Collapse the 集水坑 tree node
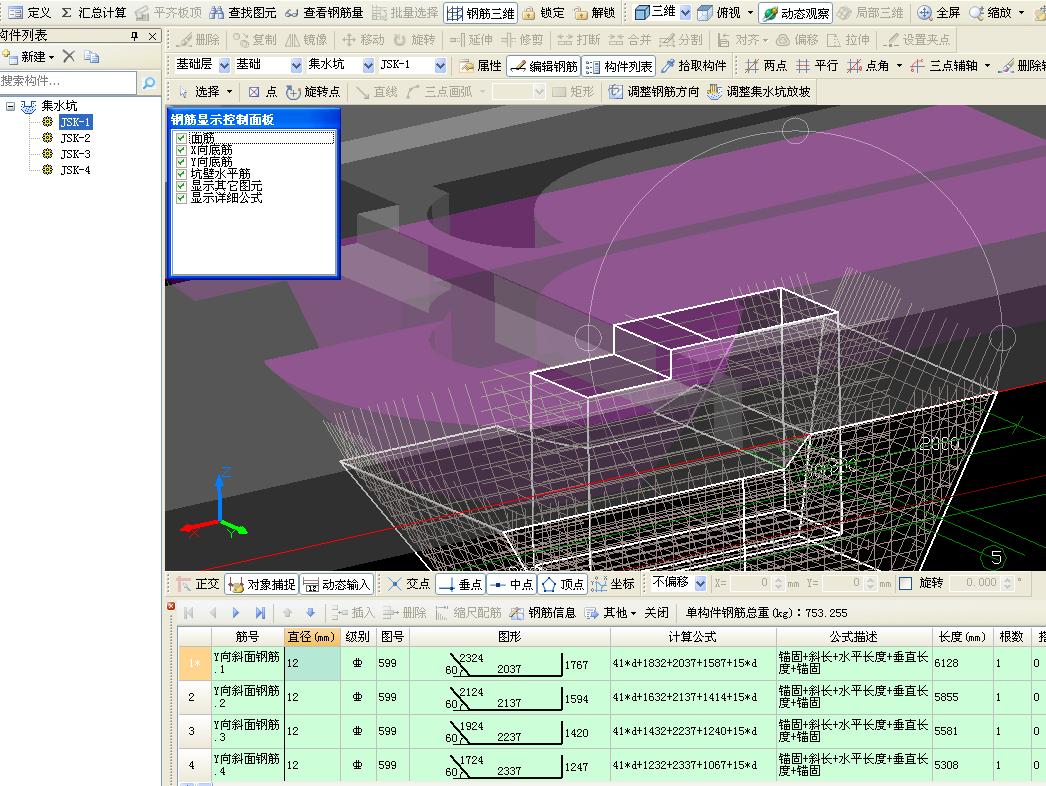The image size is (1046, 786). coord(11,106)
